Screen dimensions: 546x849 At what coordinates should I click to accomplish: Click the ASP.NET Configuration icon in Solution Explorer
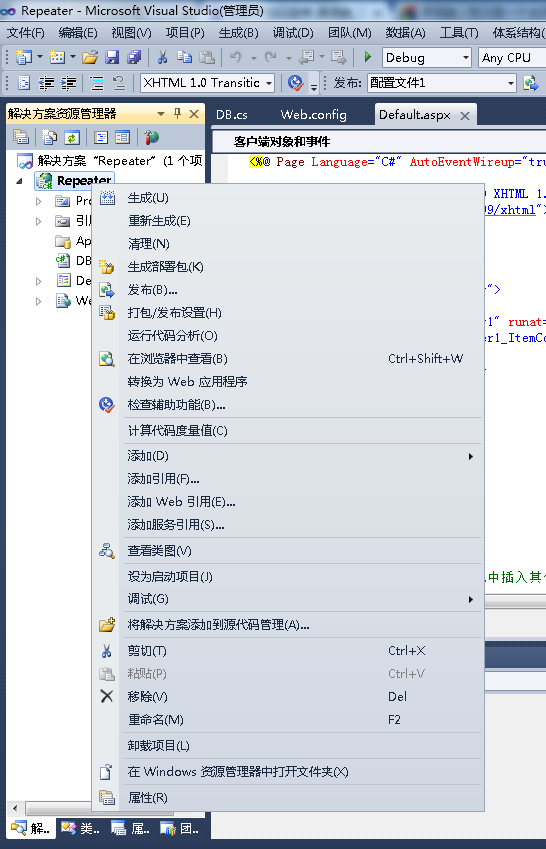tap(152, 137)
